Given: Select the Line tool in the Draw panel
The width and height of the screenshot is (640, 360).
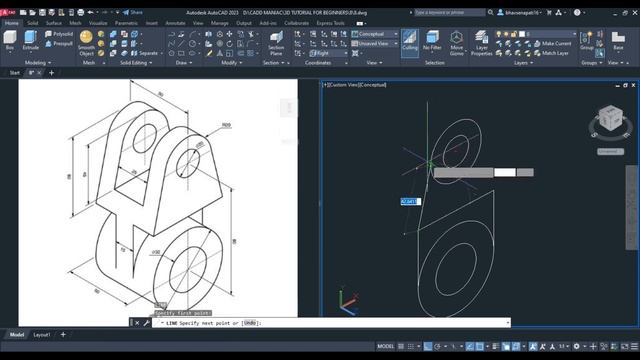Looking at the screenshot, I should tap(181, 43).
